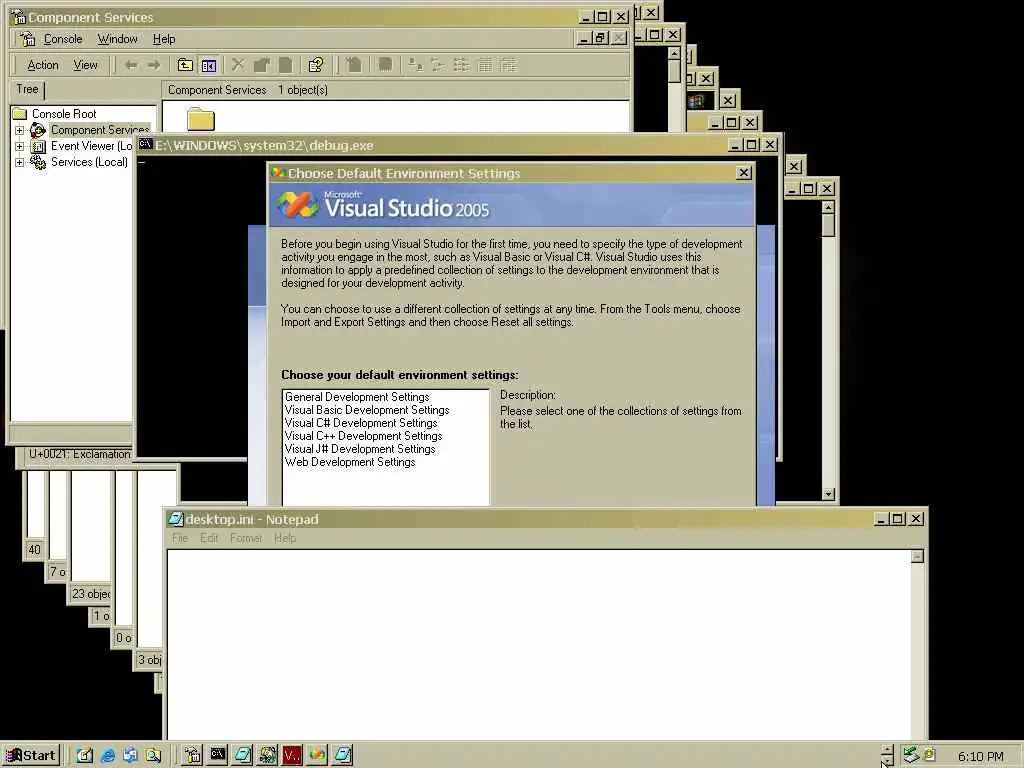Switch to debug.exe console taskbar button
Viewport: 1024px width, 768px height.
tap(217, 755)
